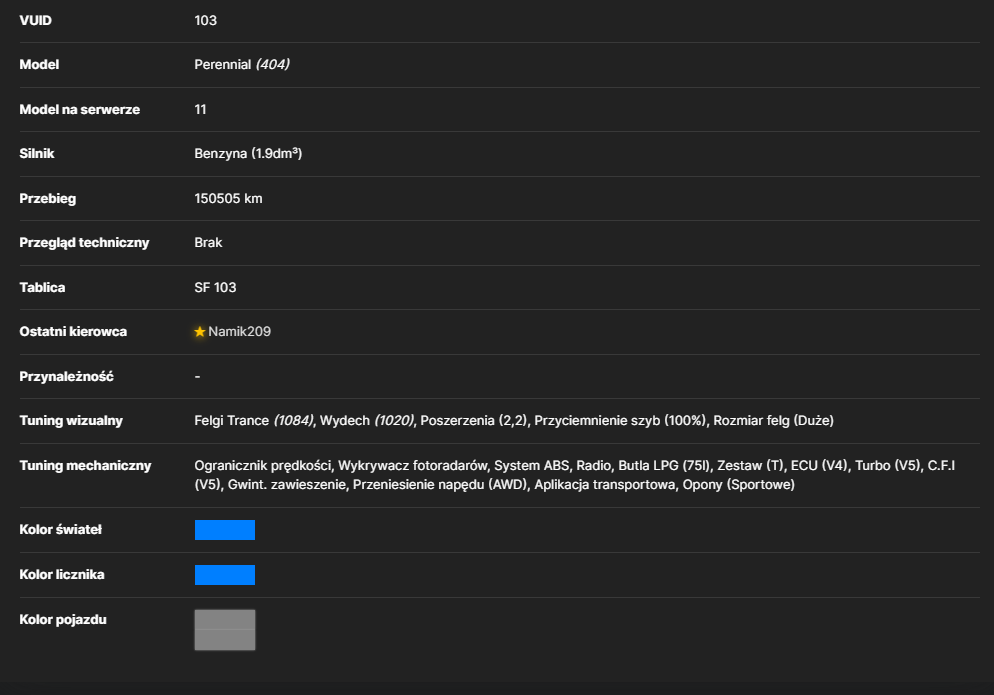Click the mileage value 150505 km
This screenshot has width=994, height=695.
[x=228, y=198]
